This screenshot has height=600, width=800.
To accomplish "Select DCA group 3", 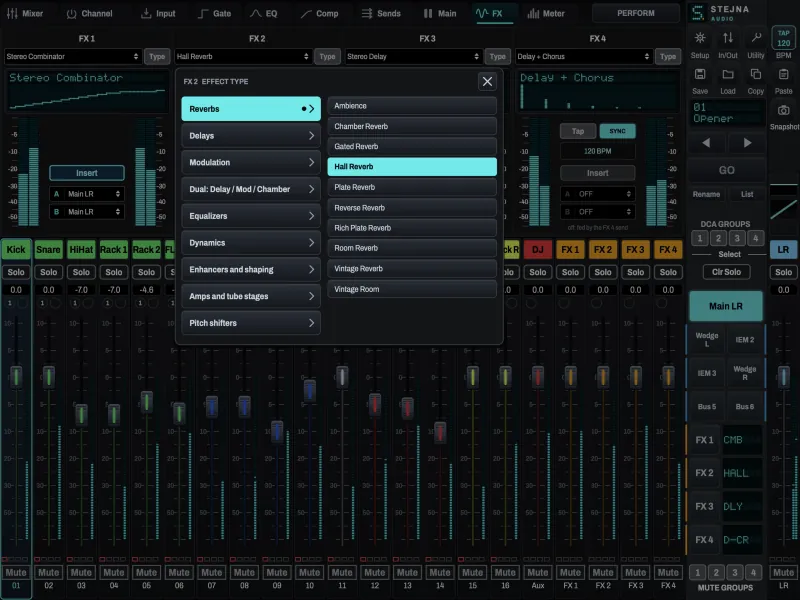I will click(737, 238).
